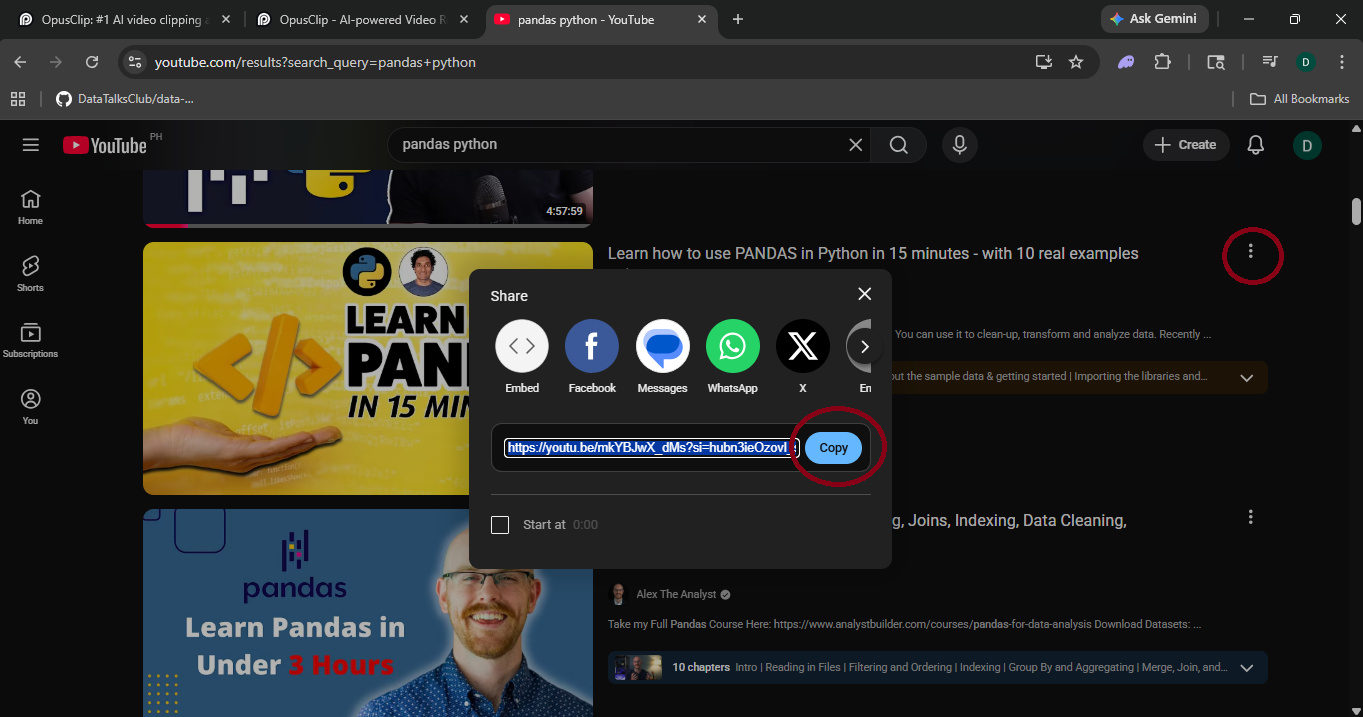Open the media control toolbar icon

click(1270, 62)
